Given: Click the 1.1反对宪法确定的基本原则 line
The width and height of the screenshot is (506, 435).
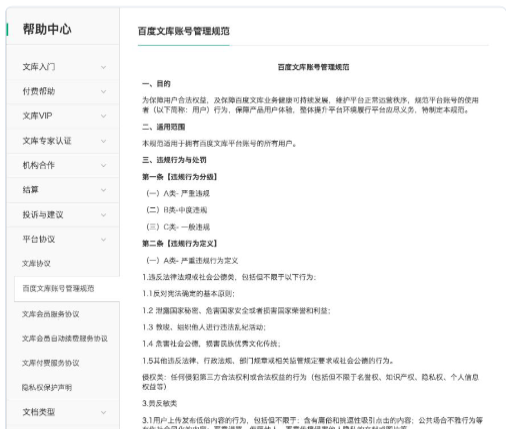Looking at the screenshot, I should click(x=189, y=294).
